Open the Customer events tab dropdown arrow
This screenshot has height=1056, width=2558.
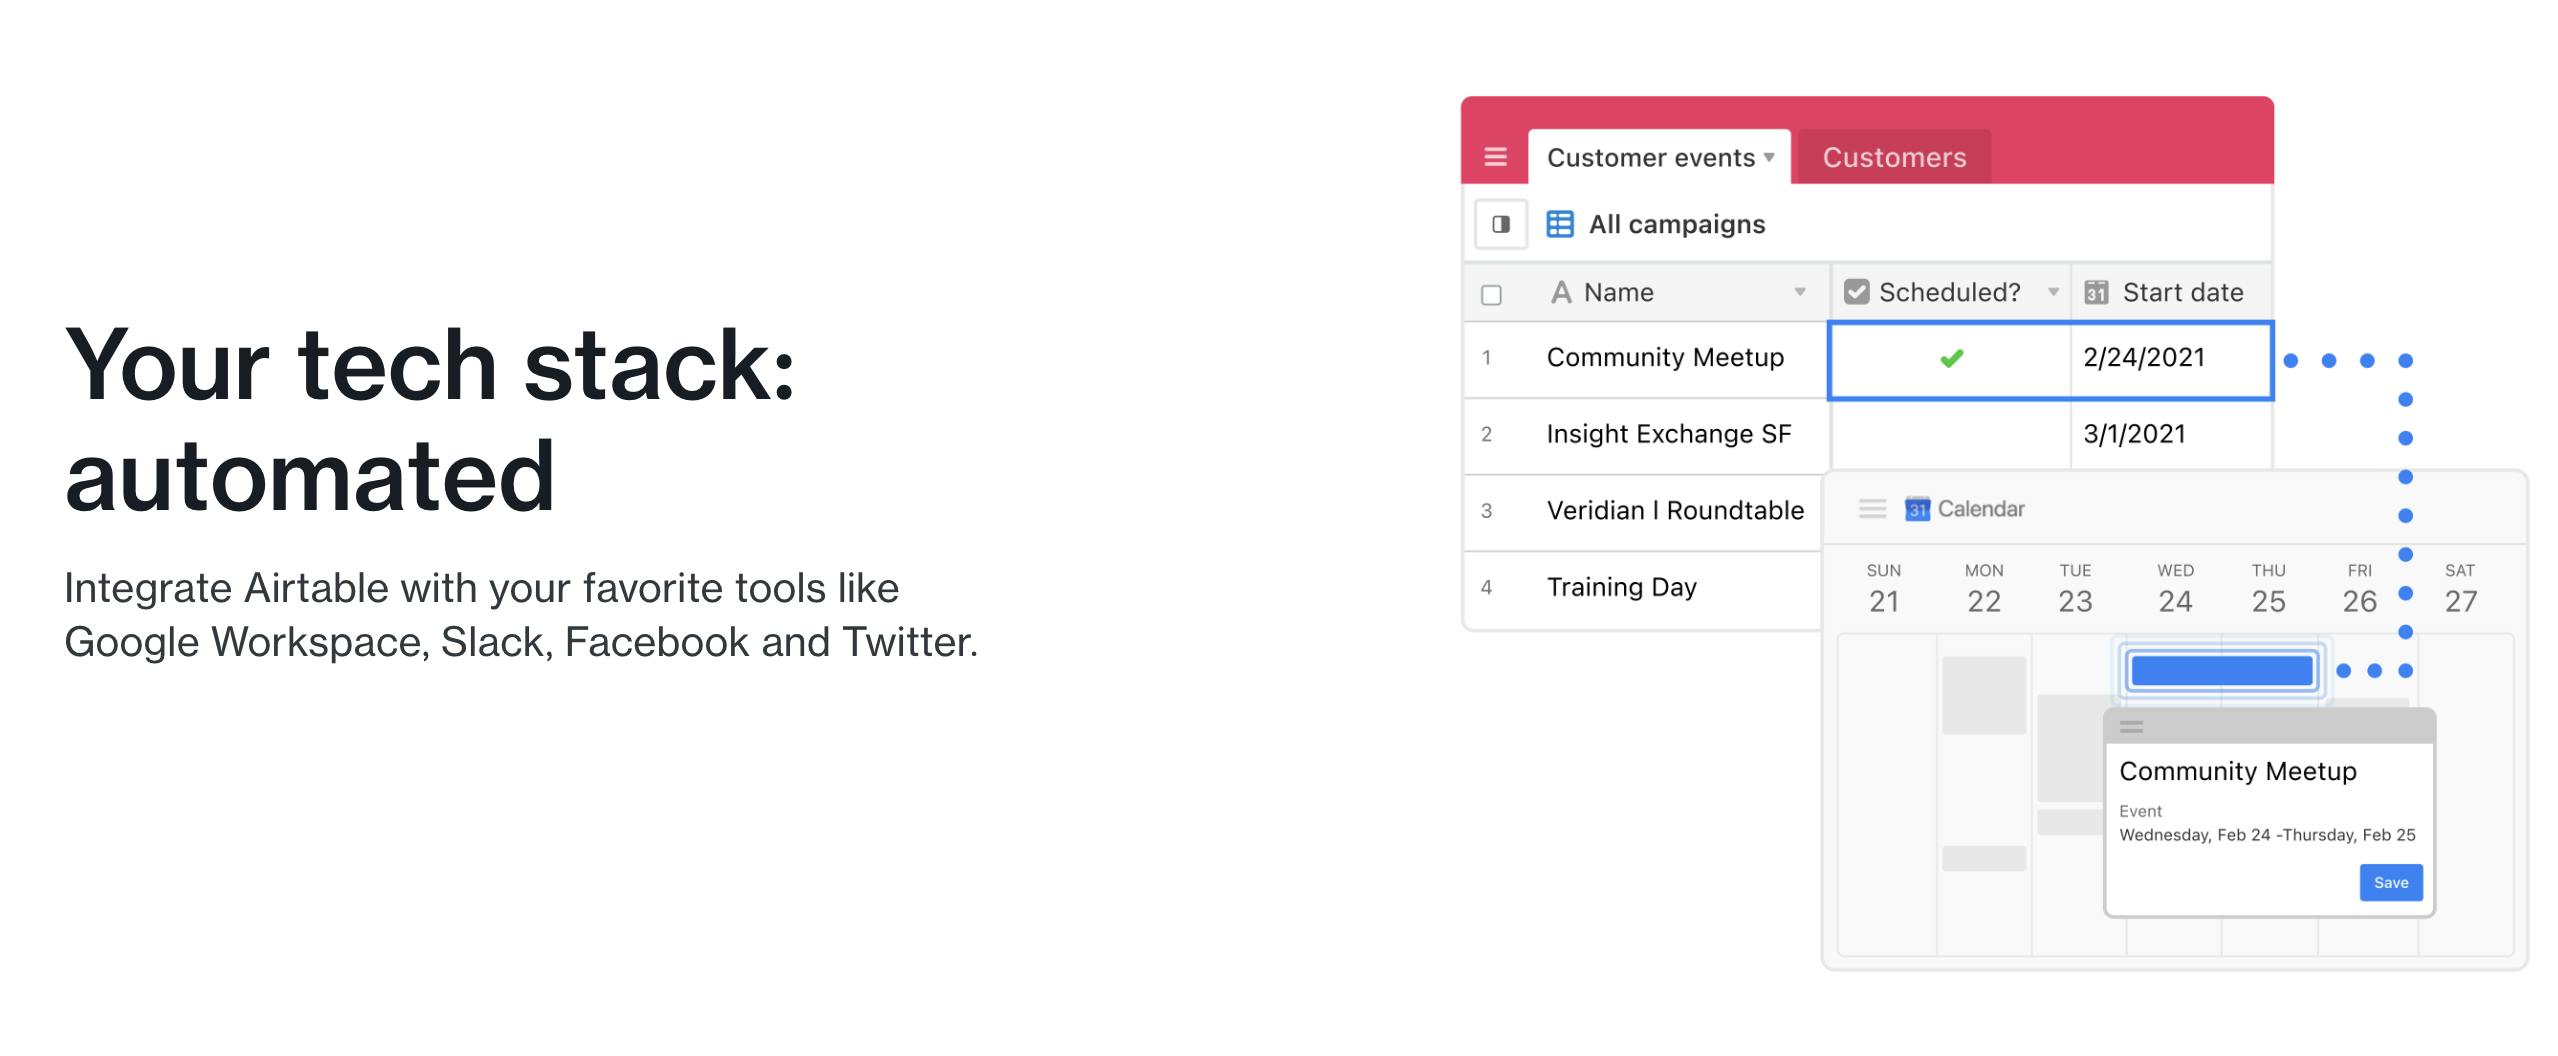click(x=1769, y=157)
